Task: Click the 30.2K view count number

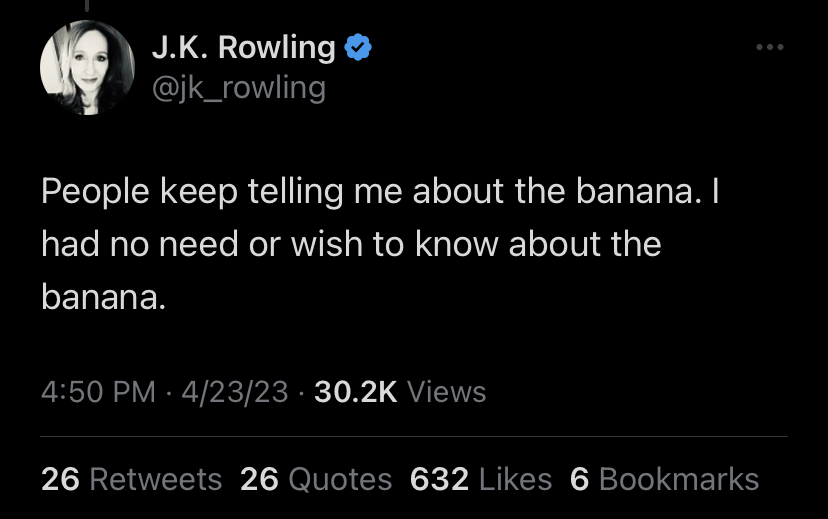Action: pos(356,392)
